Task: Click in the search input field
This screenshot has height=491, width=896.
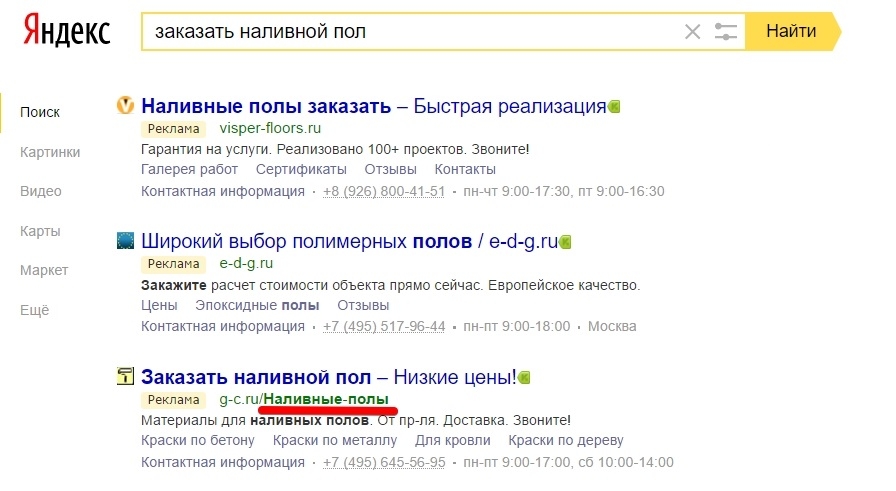Action: point(410,32)
